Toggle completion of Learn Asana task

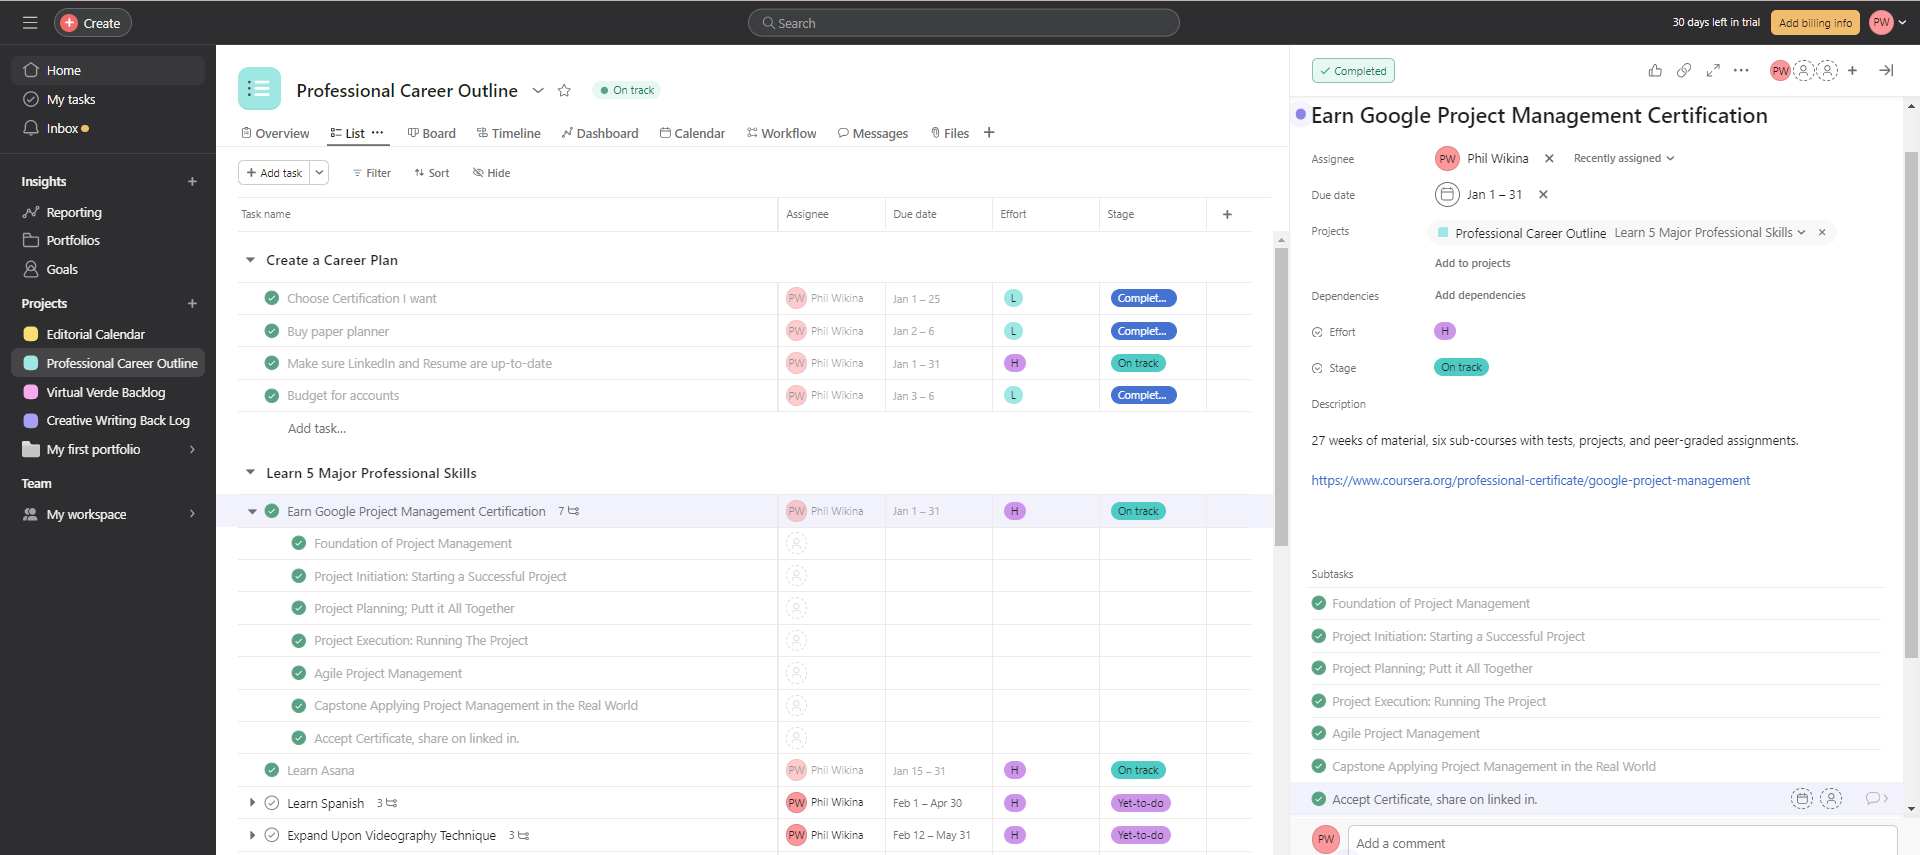pyautogui.click(x=271, y=770)
